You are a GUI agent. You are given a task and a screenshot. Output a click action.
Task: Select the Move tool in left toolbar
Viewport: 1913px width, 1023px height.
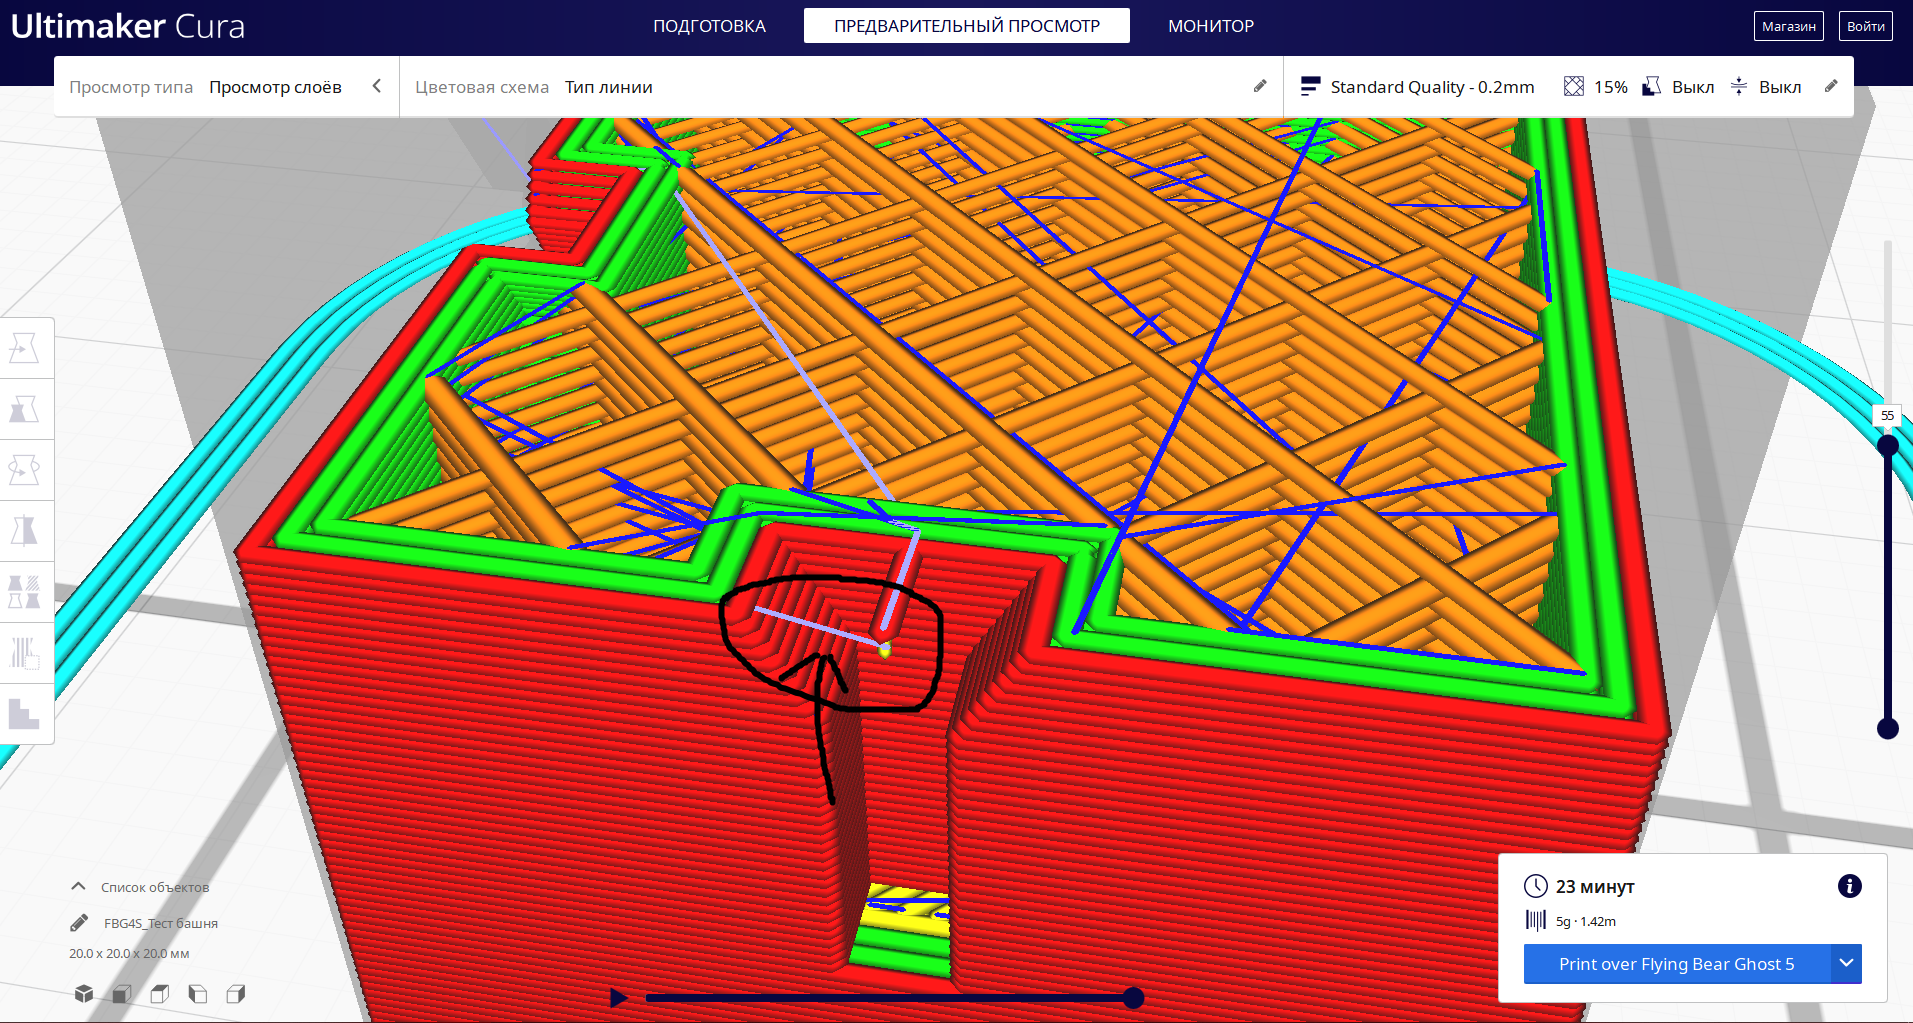point(24,348)
